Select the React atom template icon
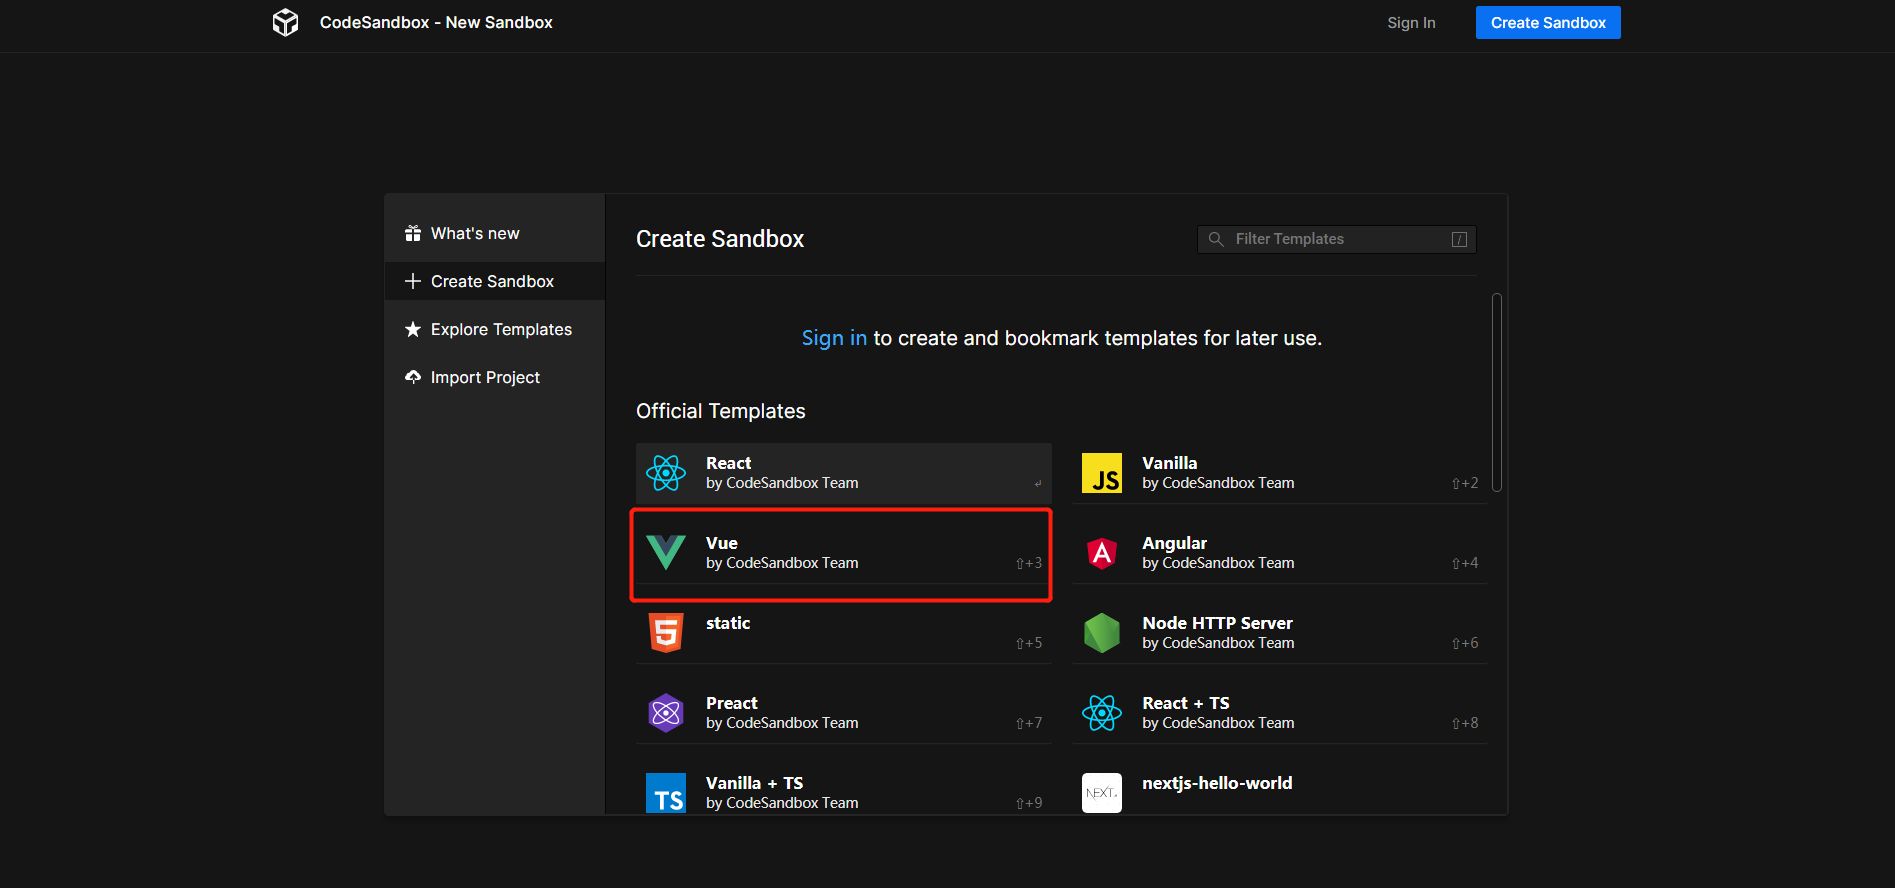 coord(666,473)
